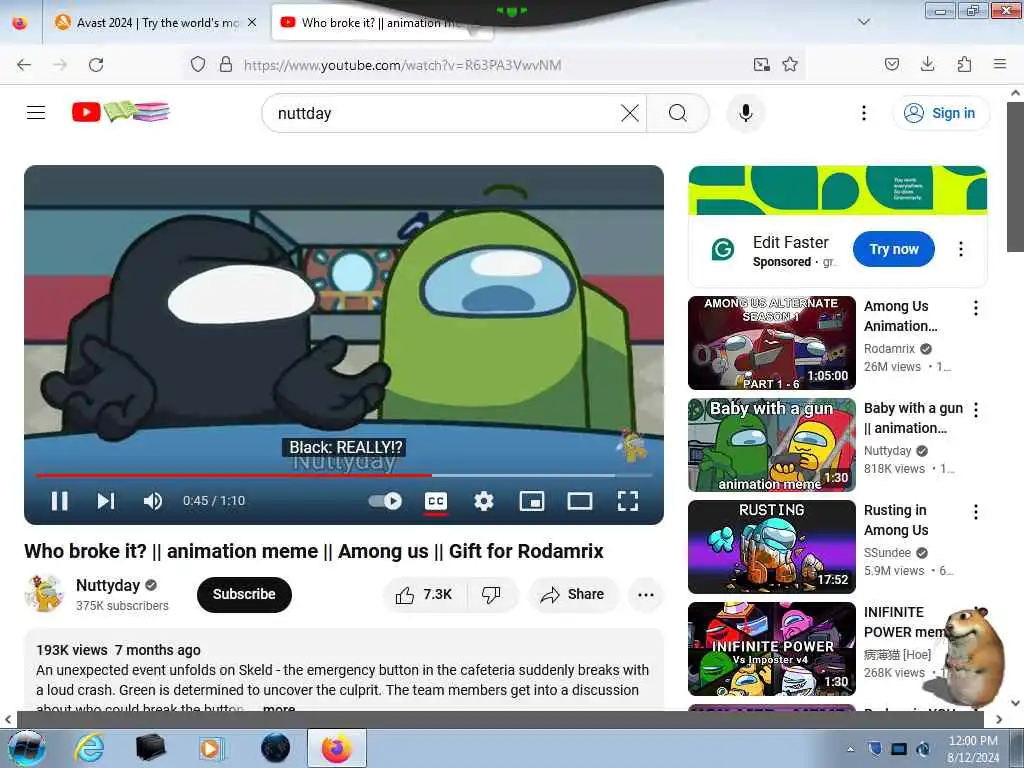The width and height of the screenshot is (1024, 768).
Task: Bookmark this page with star
Action: (790, 64)
